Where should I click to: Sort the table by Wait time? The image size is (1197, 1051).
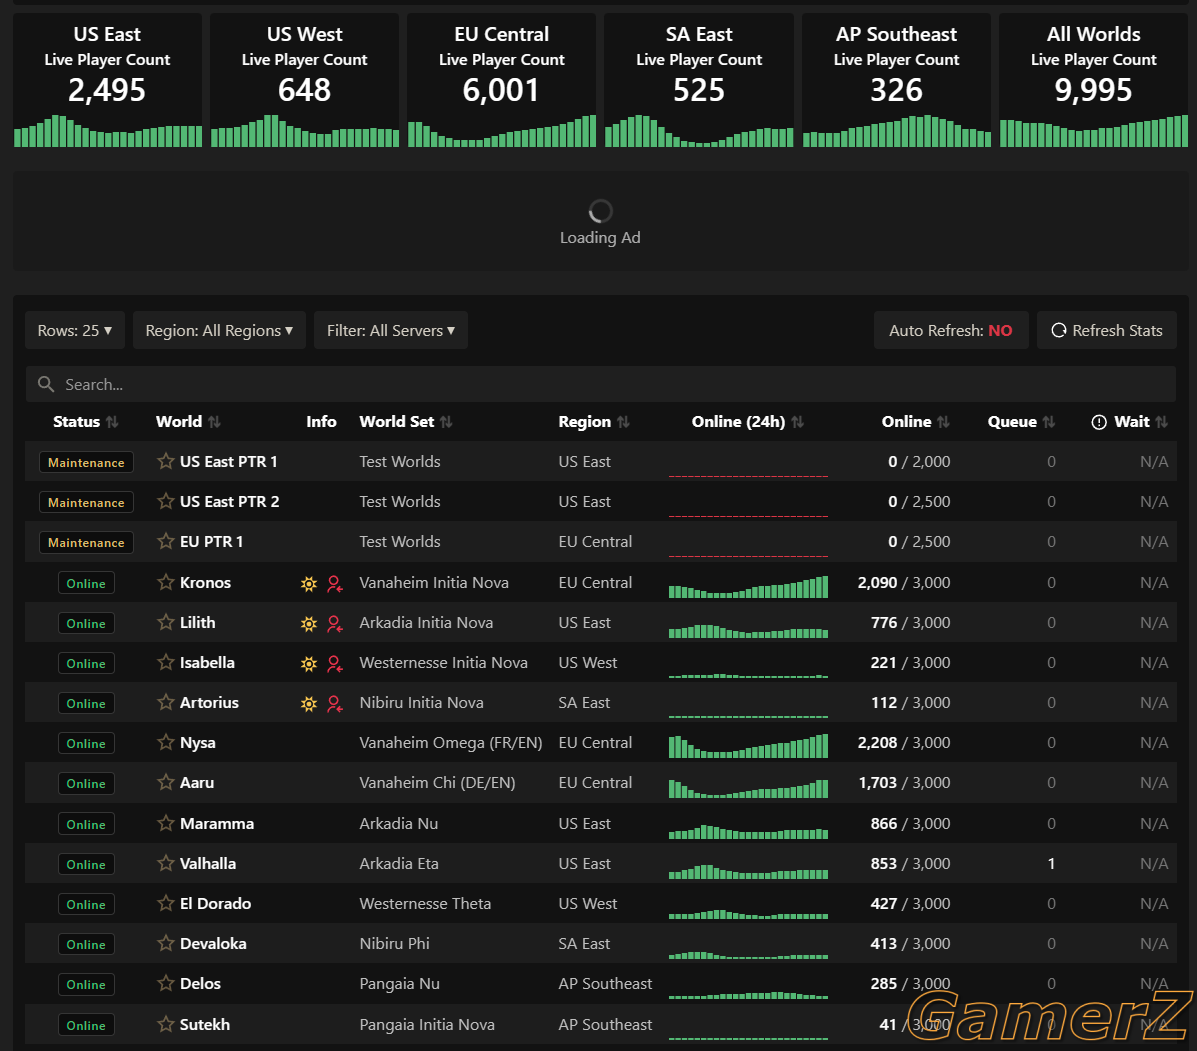click(x=1141, y=421)
